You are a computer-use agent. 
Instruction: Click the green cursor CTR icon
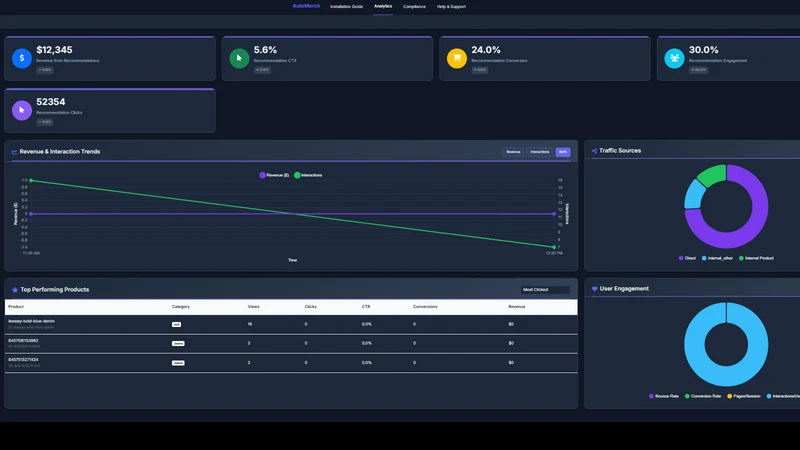(x=239, y=58)
